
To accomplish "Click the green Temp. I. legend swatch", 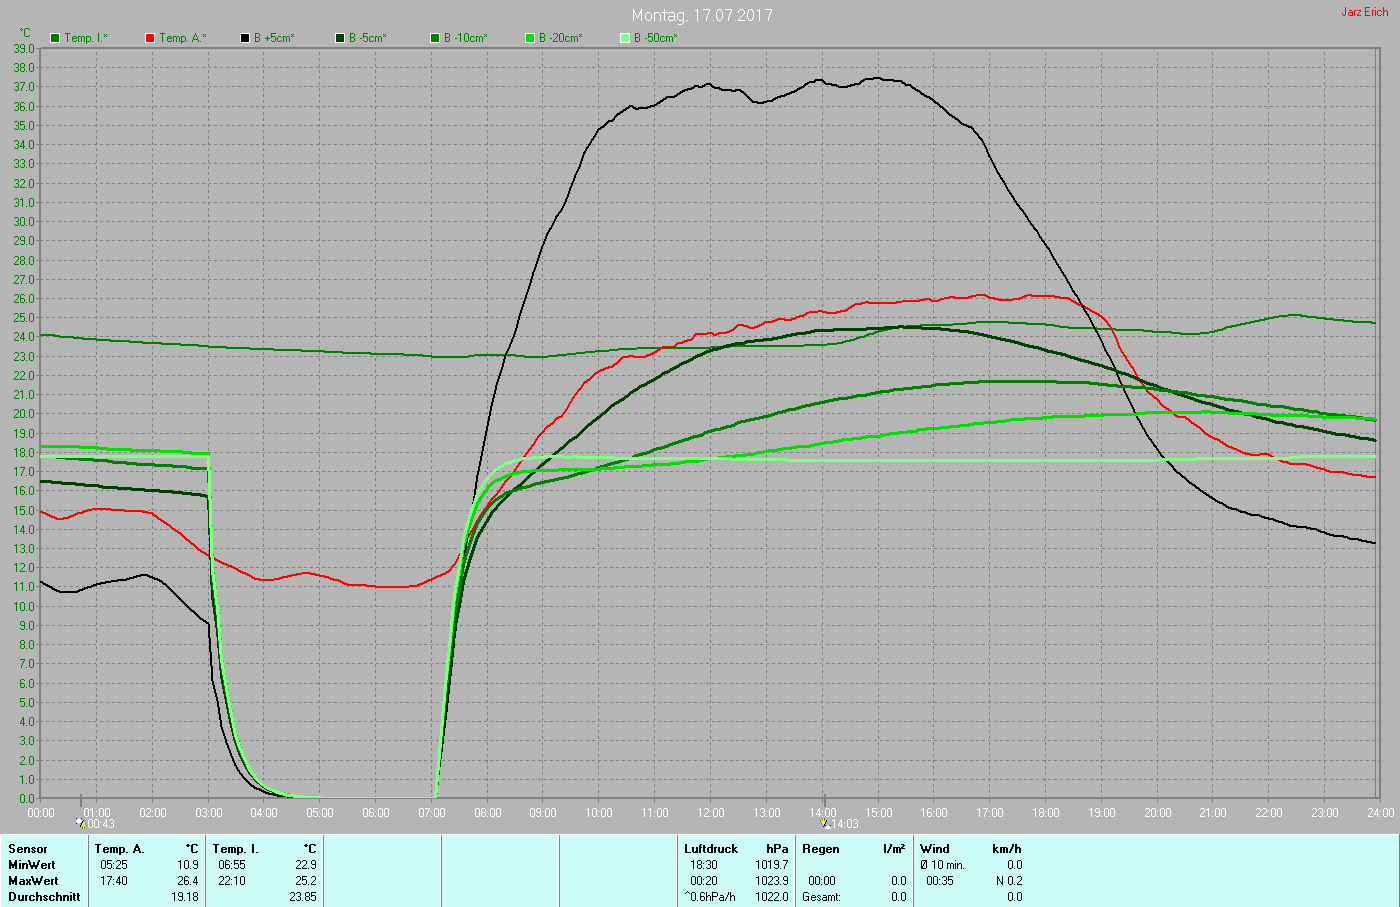I will tap(55, 38).
